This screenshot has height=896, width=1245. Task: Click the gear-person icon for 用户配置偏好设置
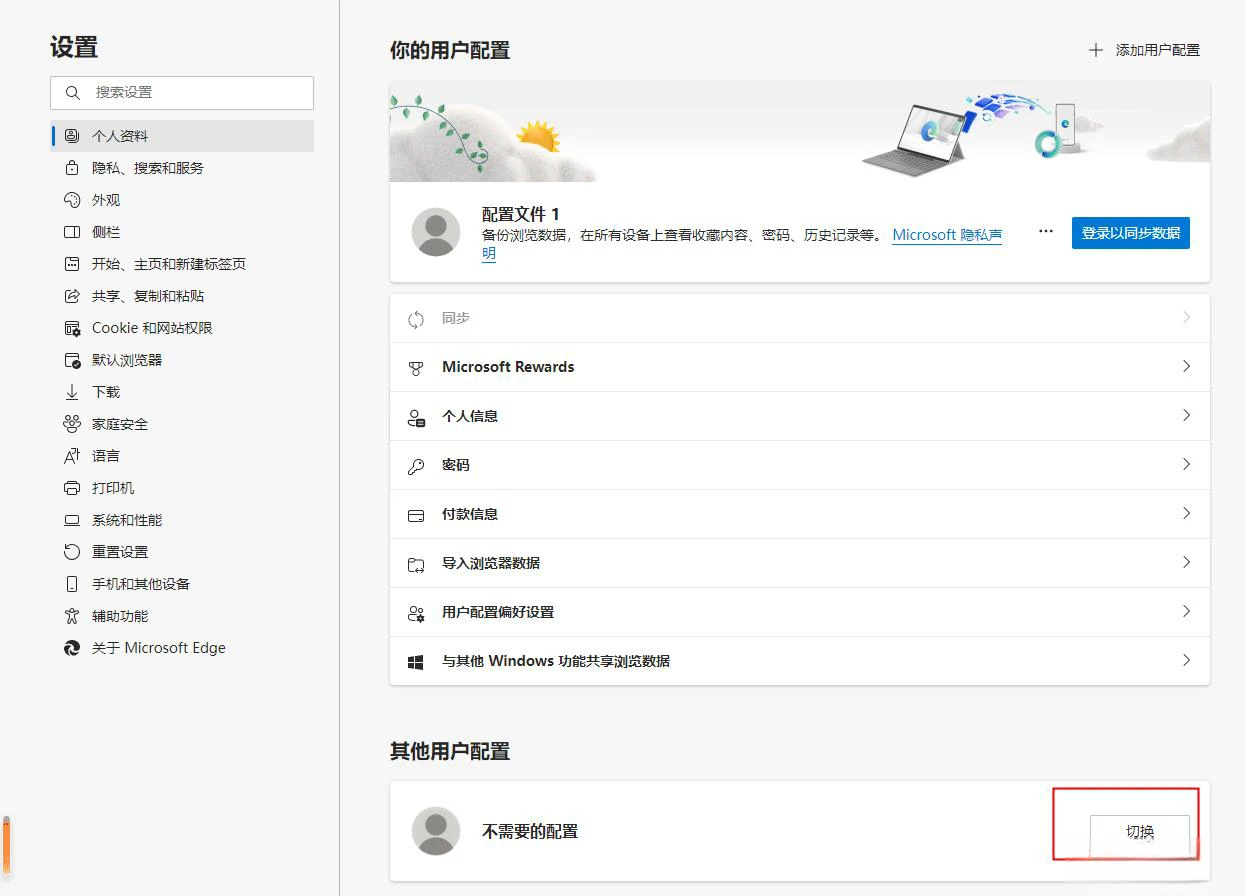click(416, 613)
